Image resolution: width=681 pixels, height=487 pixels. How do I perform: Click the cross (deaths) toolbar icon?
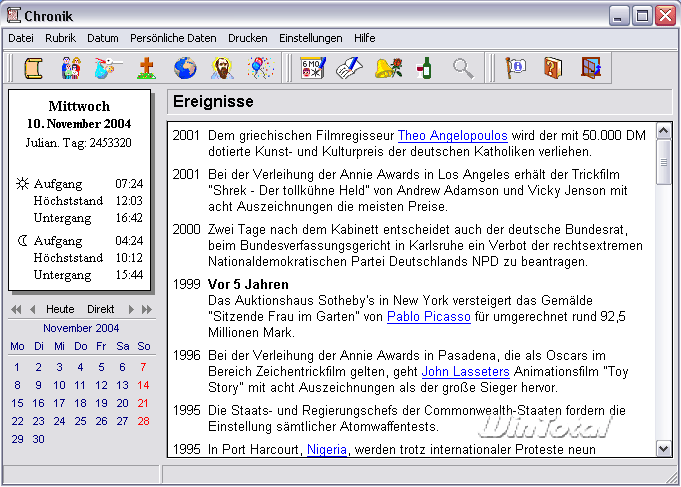tap(147, 68)
